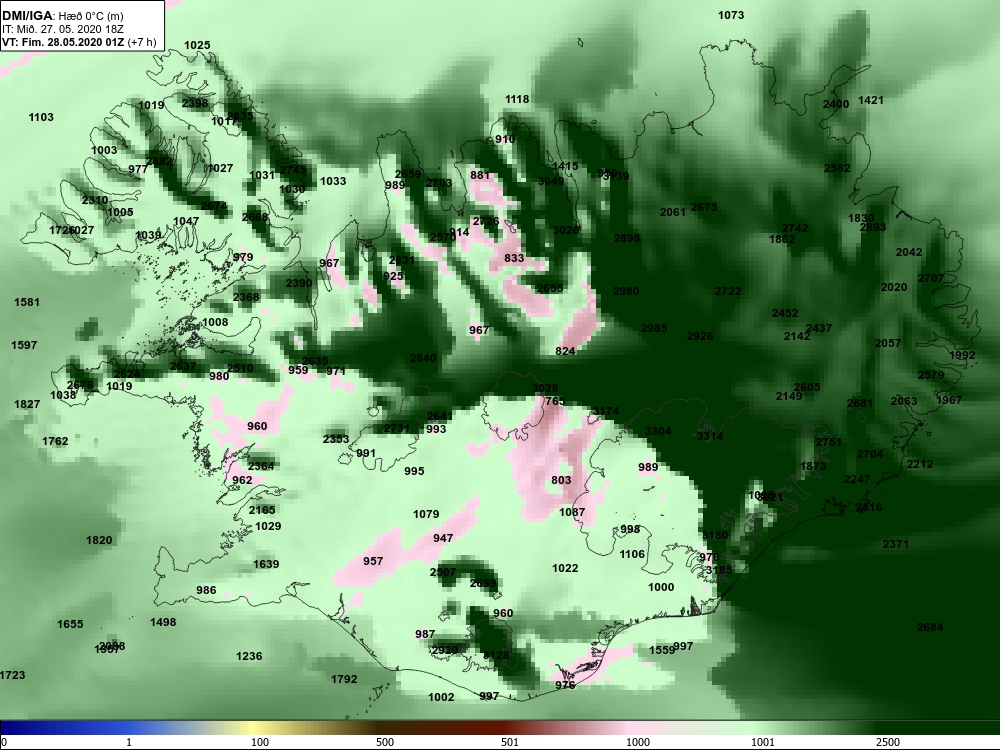The image size is (1000, 750).
Task: Click the map value '1723'
Action: coord(12,675)
